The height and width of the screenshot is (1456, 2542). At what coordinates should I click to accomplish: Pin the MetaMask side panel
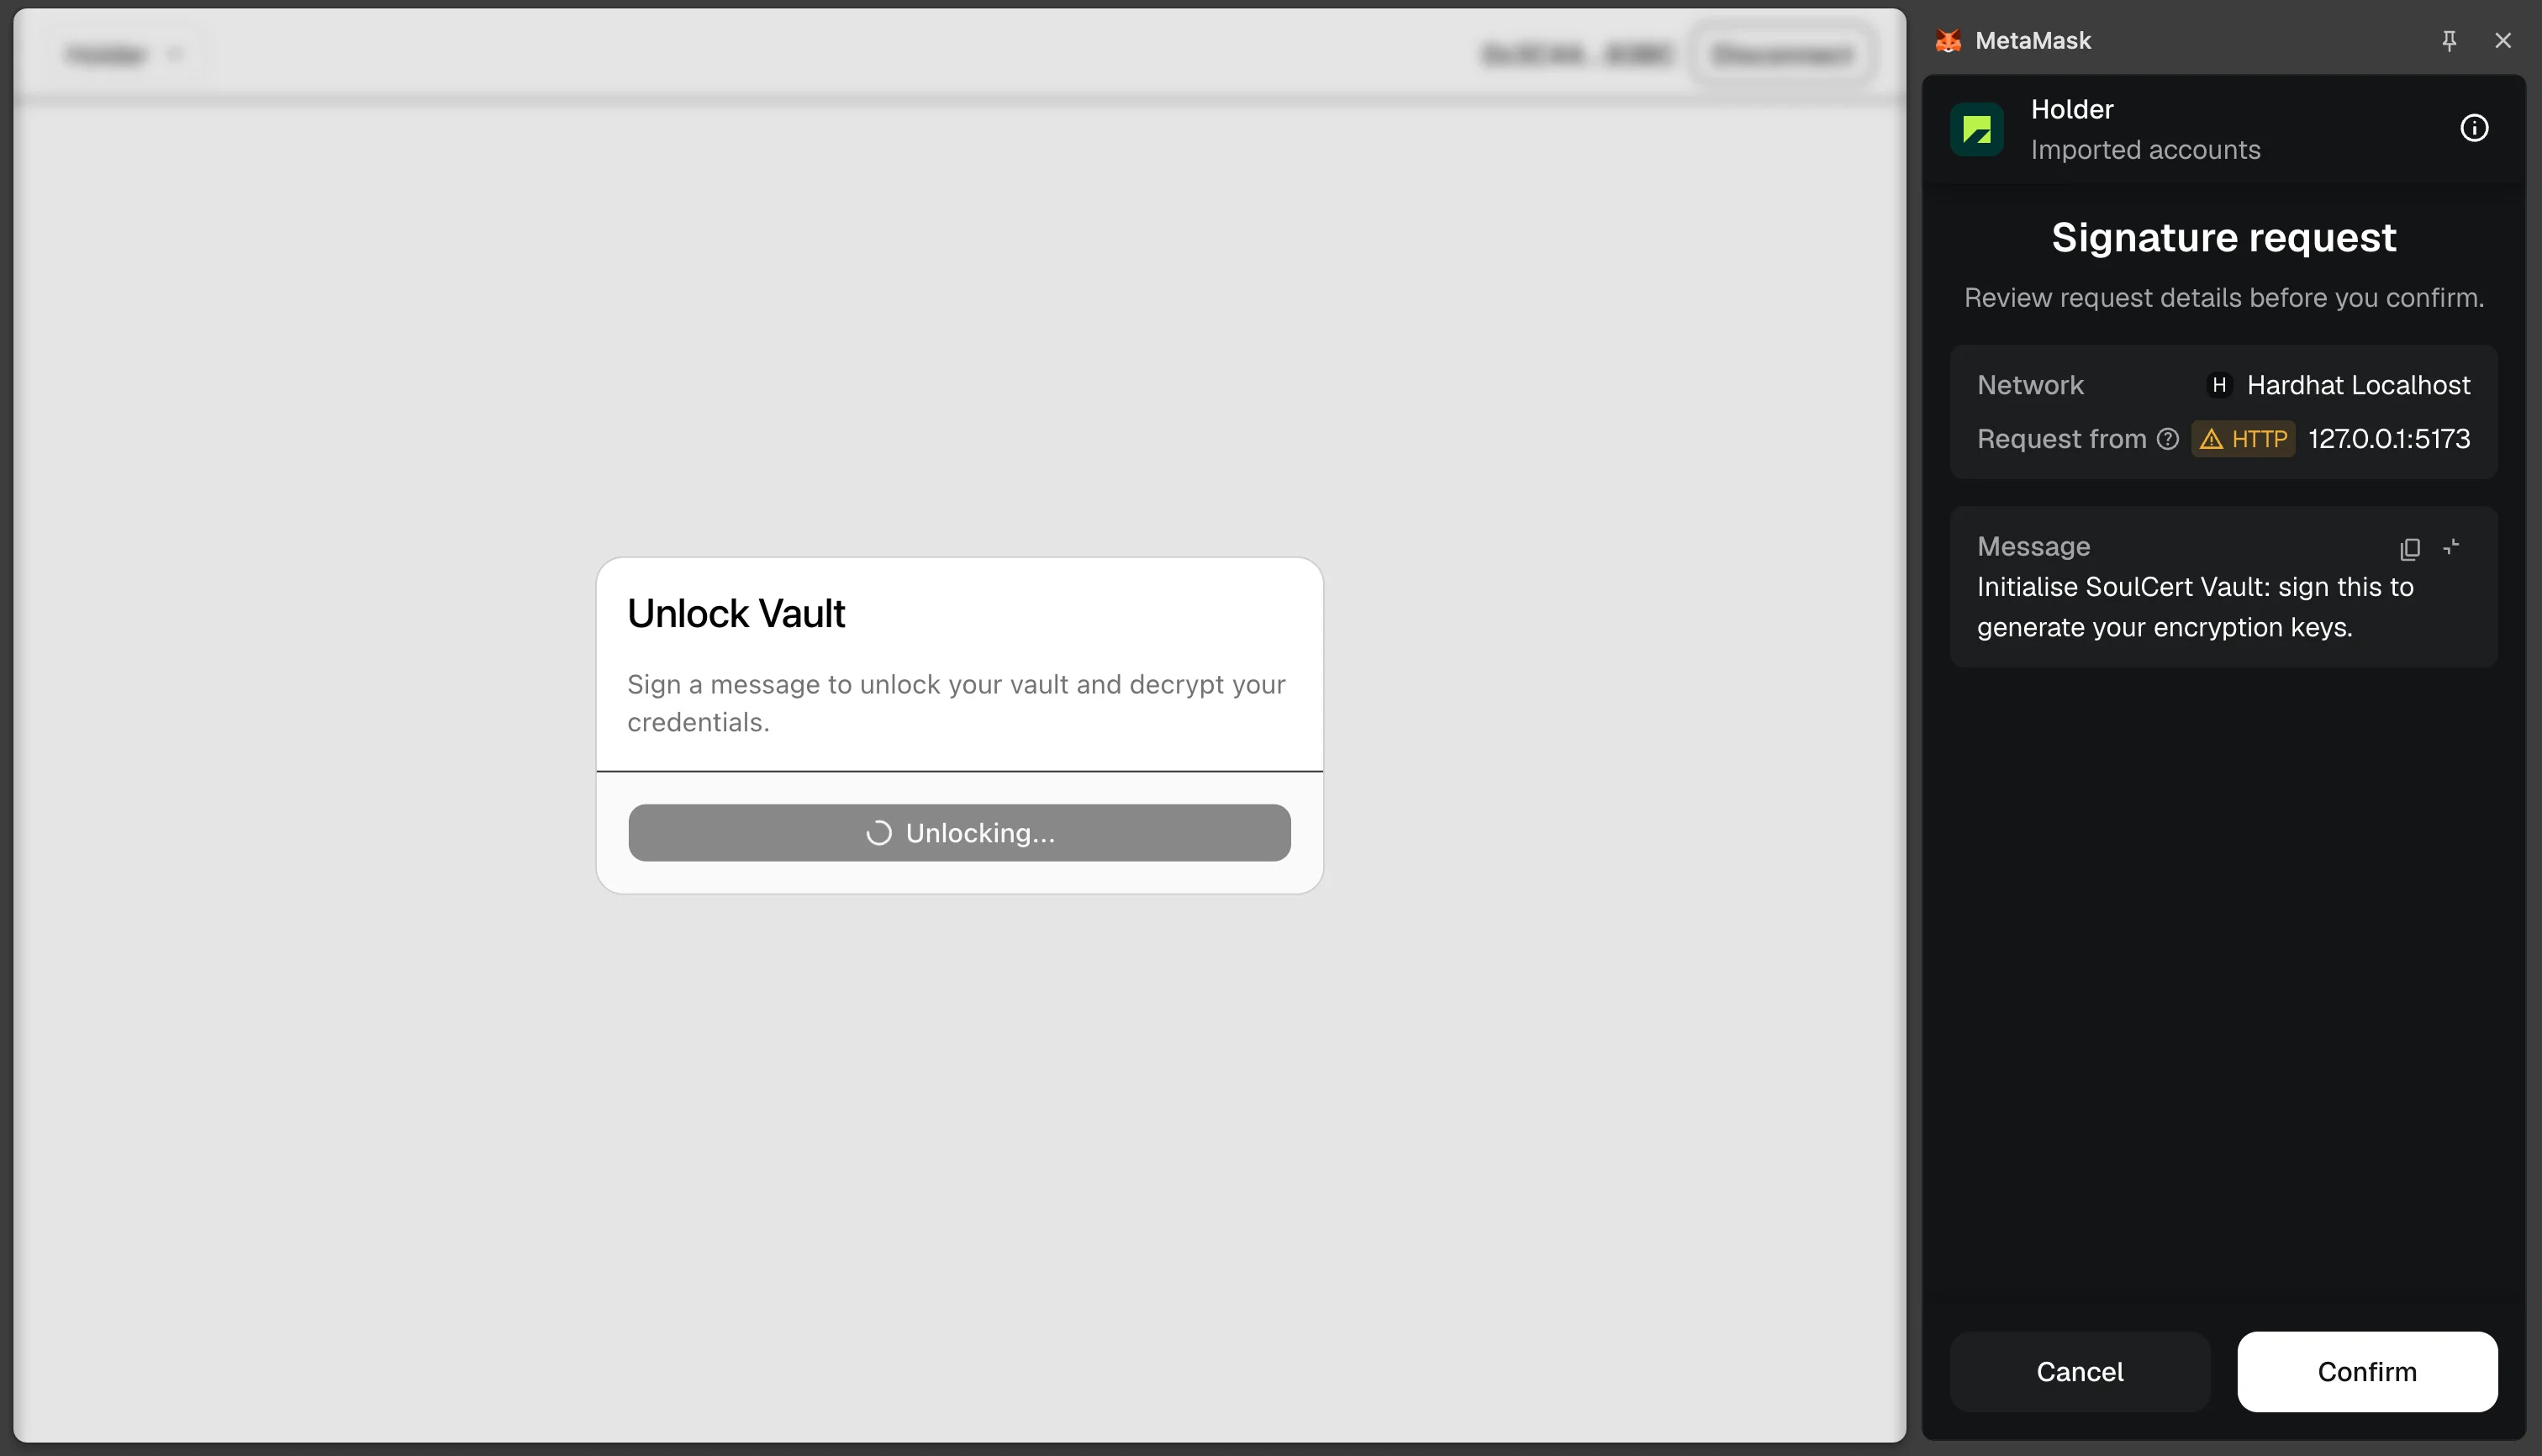click(x=2449, y=41)
